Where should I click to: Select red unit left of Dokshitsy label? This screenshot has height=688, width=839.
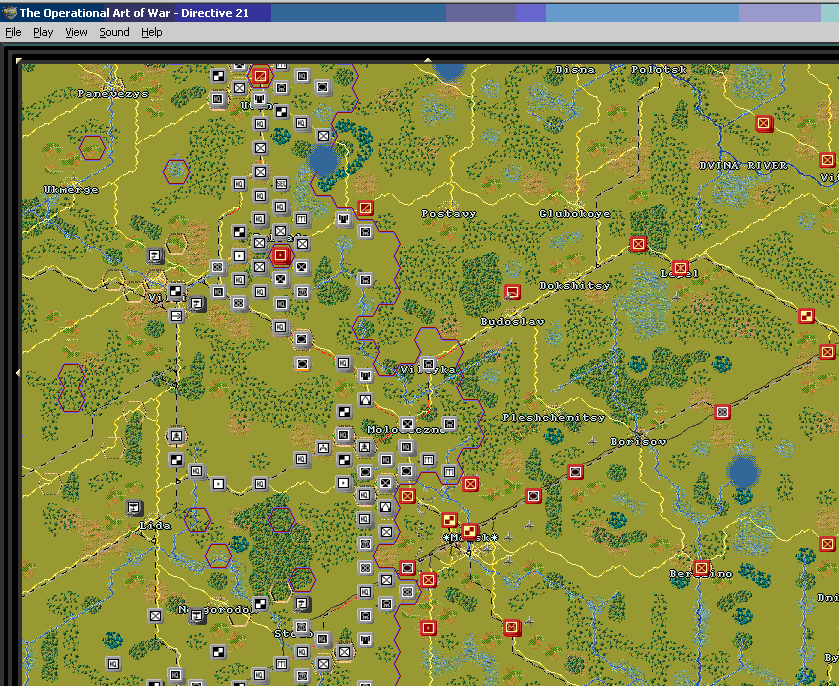[513, 292]
